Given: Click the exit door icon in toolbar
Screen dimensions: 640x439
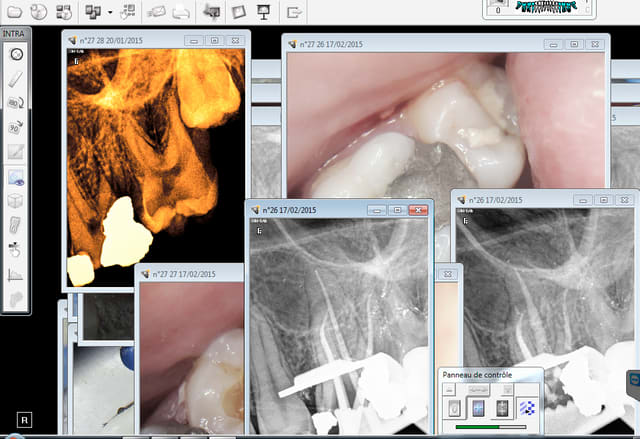Looking at the screenshot, I should click(294, 12).
